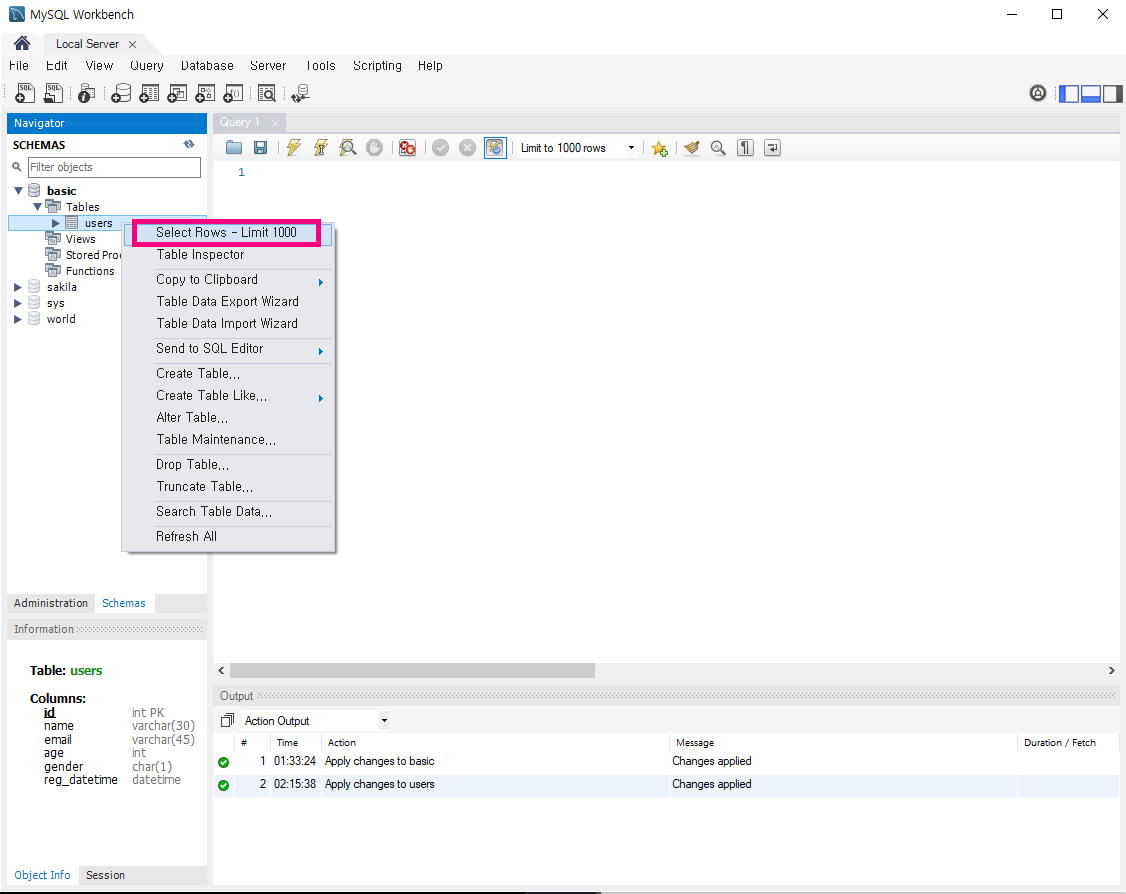Execute the statement under cursor icon
Screen dimensions: 1126x894
click(321, 148)
